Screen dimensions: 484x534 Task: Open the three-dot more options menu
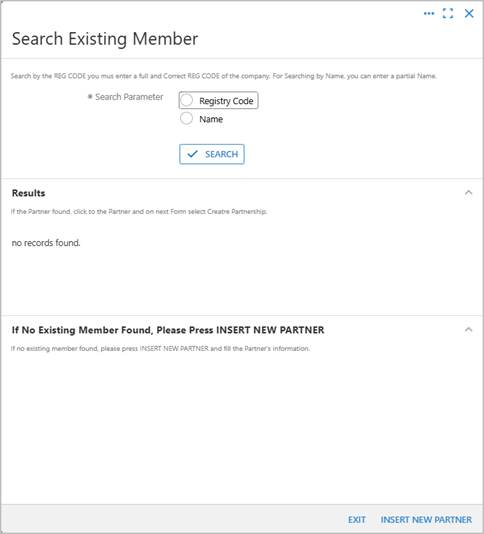pos(429,14)
